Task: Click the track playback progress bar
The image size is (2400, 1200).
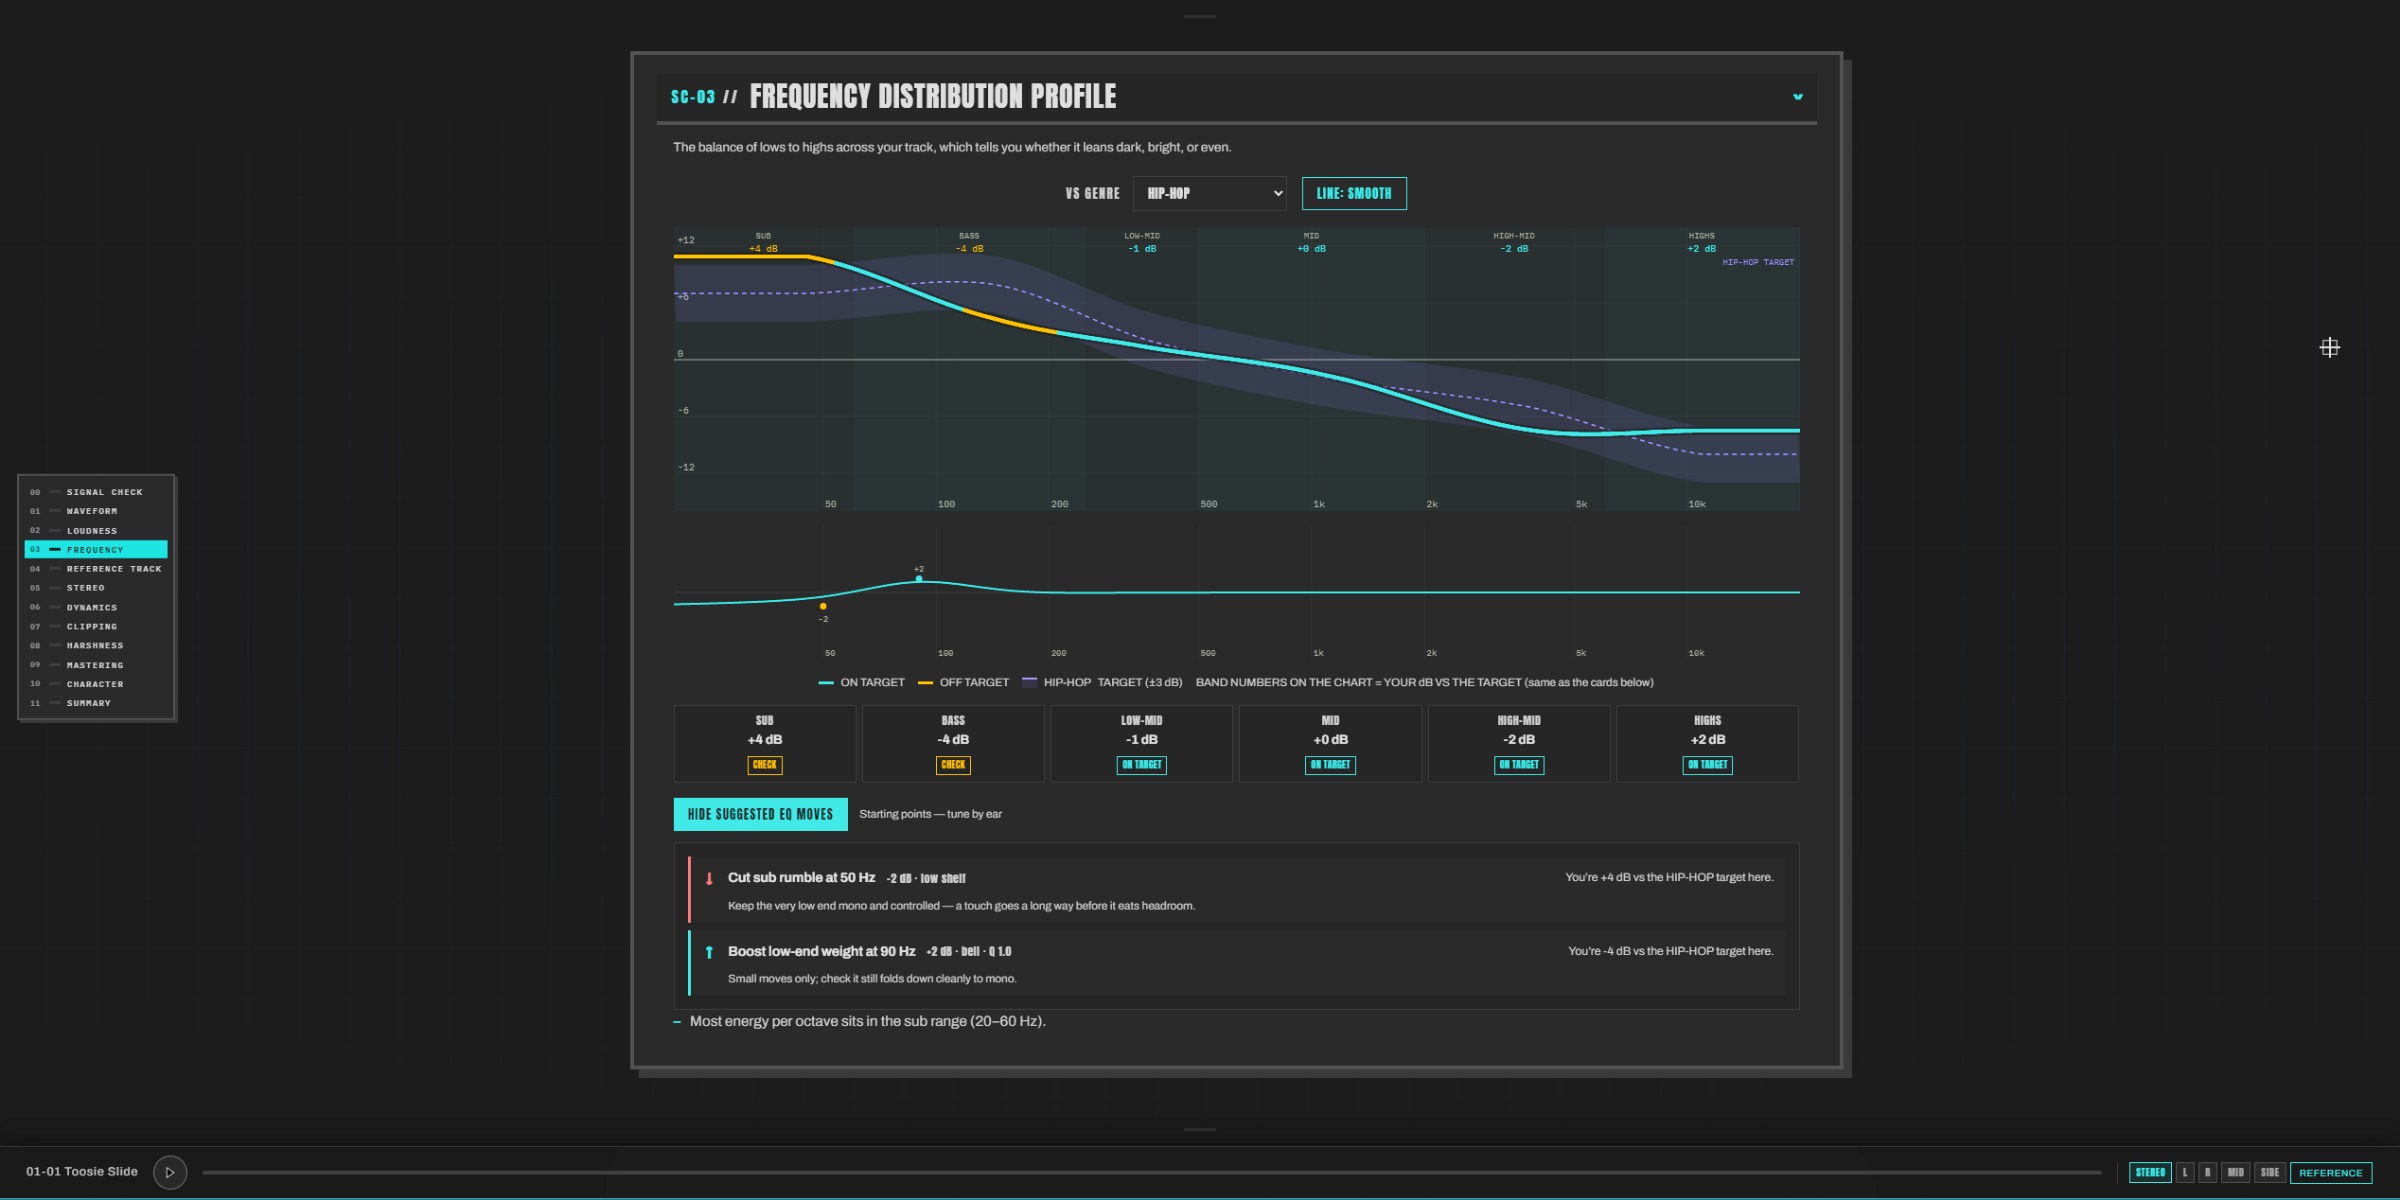Action: 1152,1172
